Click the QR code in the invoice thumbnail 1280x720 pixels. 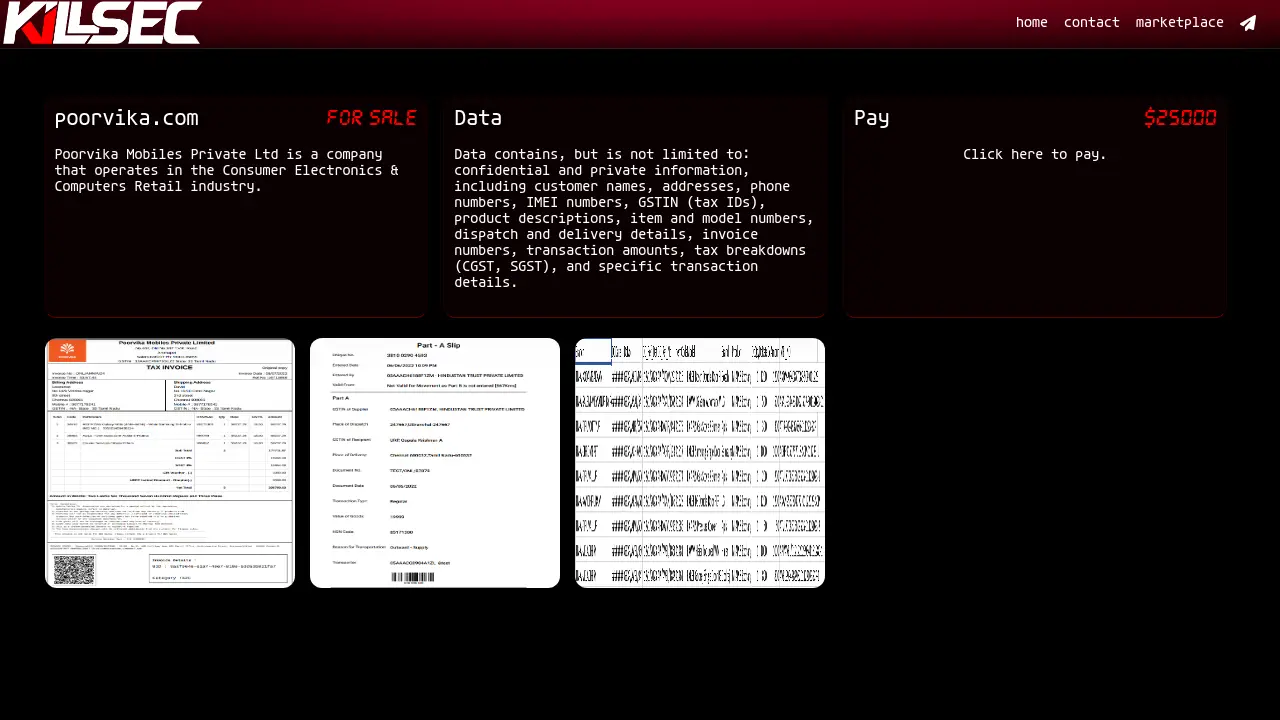pyautogui.click(x=74, y=569)
